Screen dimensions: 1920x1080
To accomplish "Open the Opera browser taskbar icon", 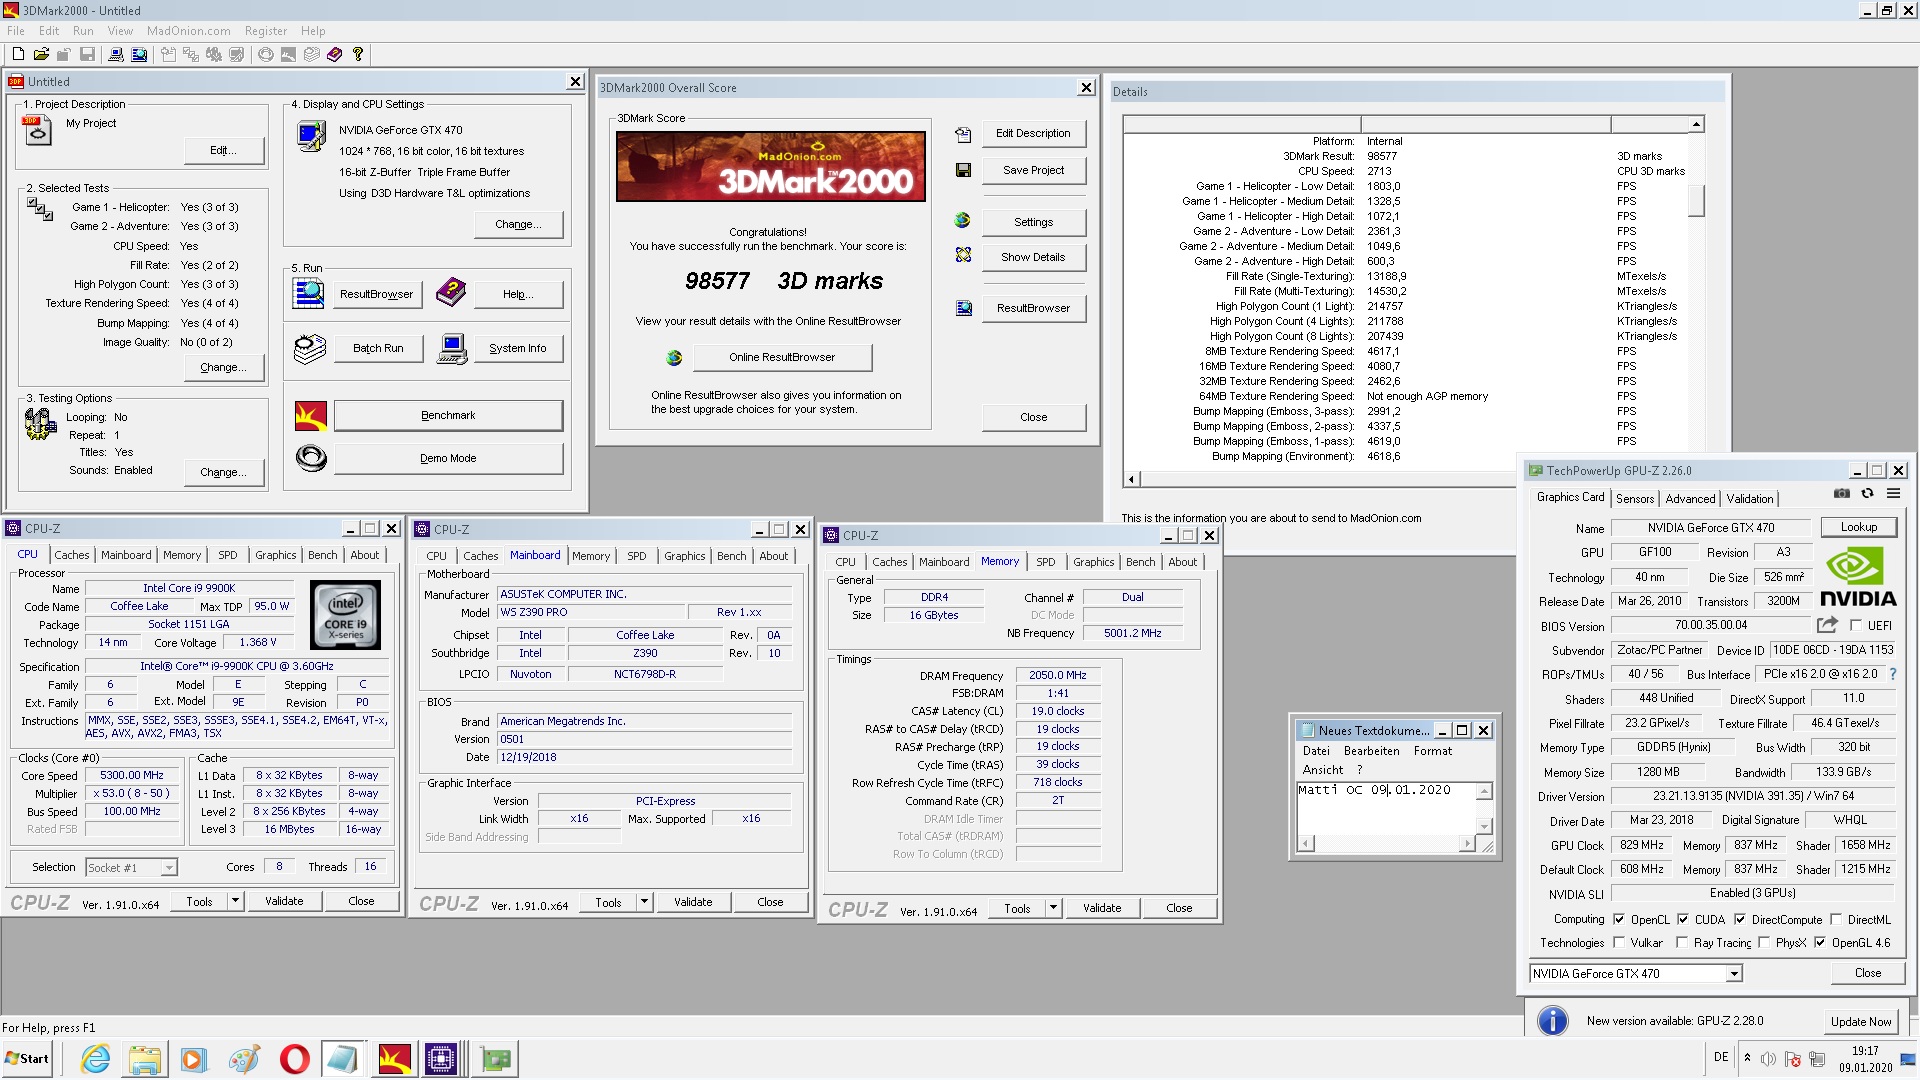I will (x=294, y=1058).
